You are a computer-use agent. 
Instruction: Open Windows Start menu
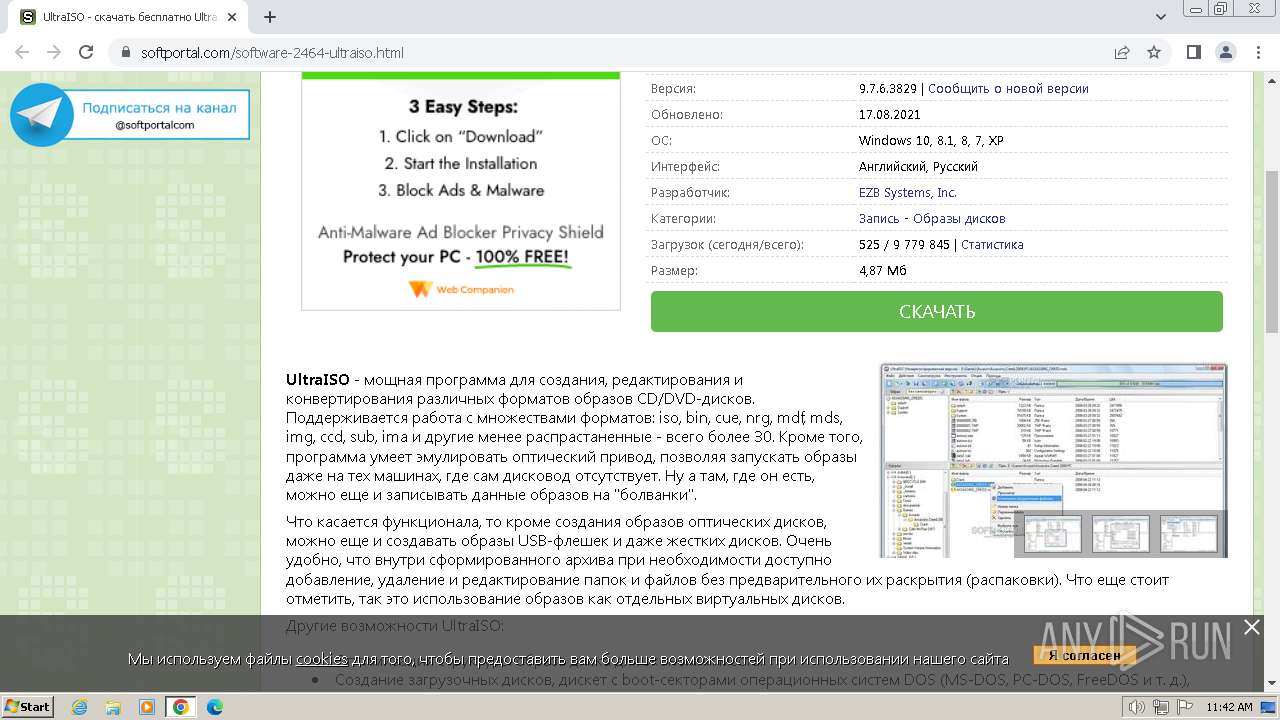[x=28, y=706]
